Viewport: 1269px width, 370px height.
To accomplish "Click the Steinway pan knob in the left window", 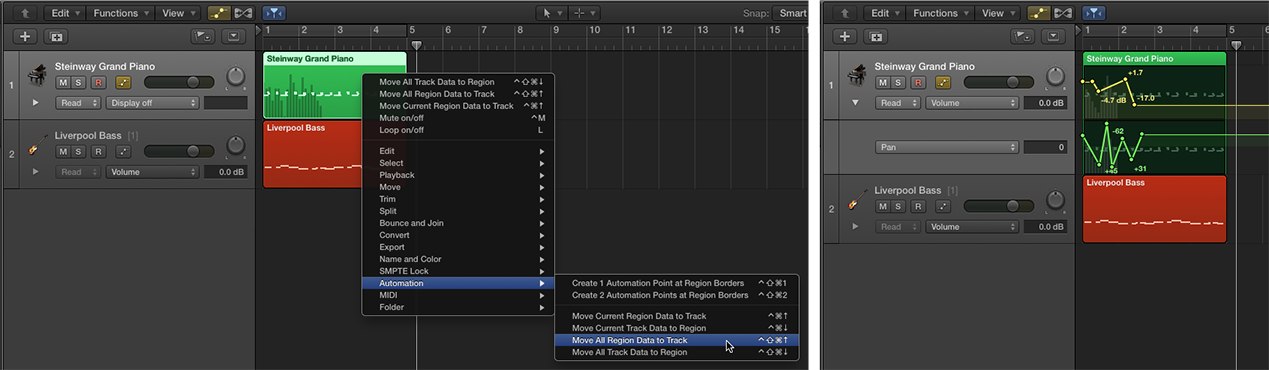I will (x=236, y=76).
